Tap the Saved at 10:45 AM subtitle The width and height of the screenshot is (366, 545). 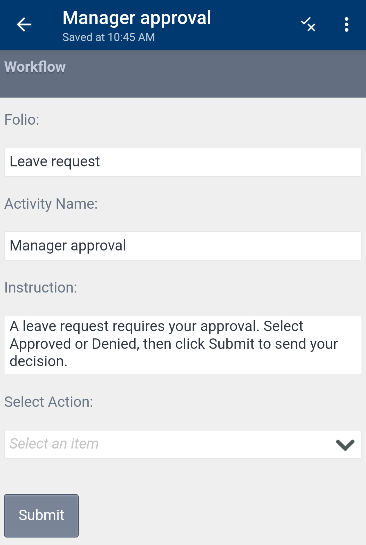click(108, 37)
